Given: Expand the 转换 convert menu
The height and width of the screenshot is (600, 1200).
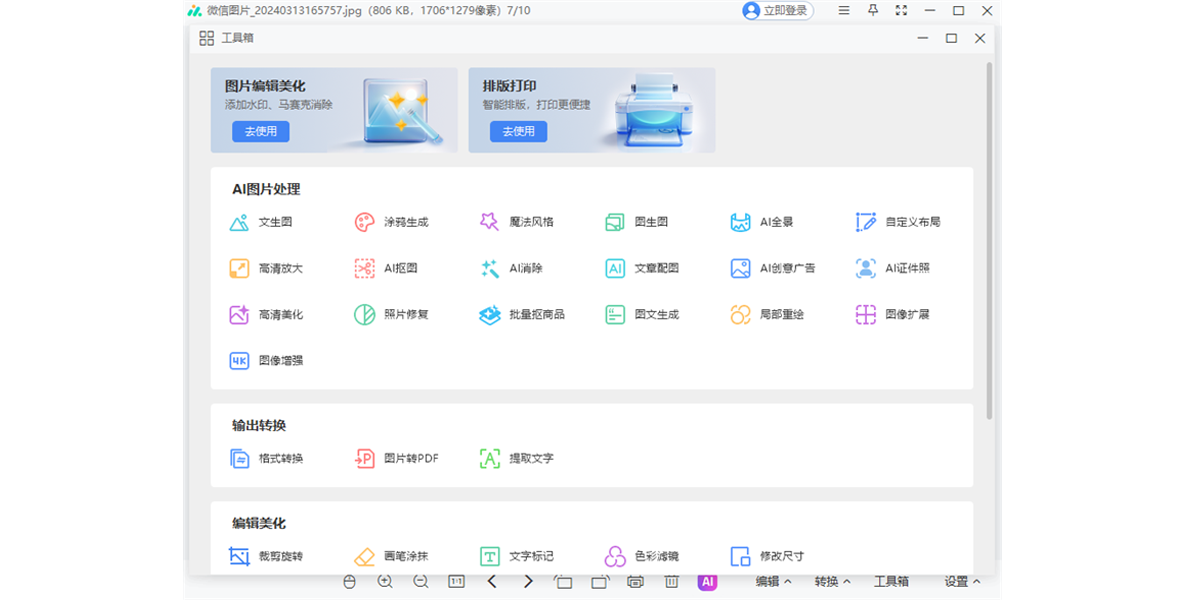Looking at the screenshot, I should click(832, 582).
